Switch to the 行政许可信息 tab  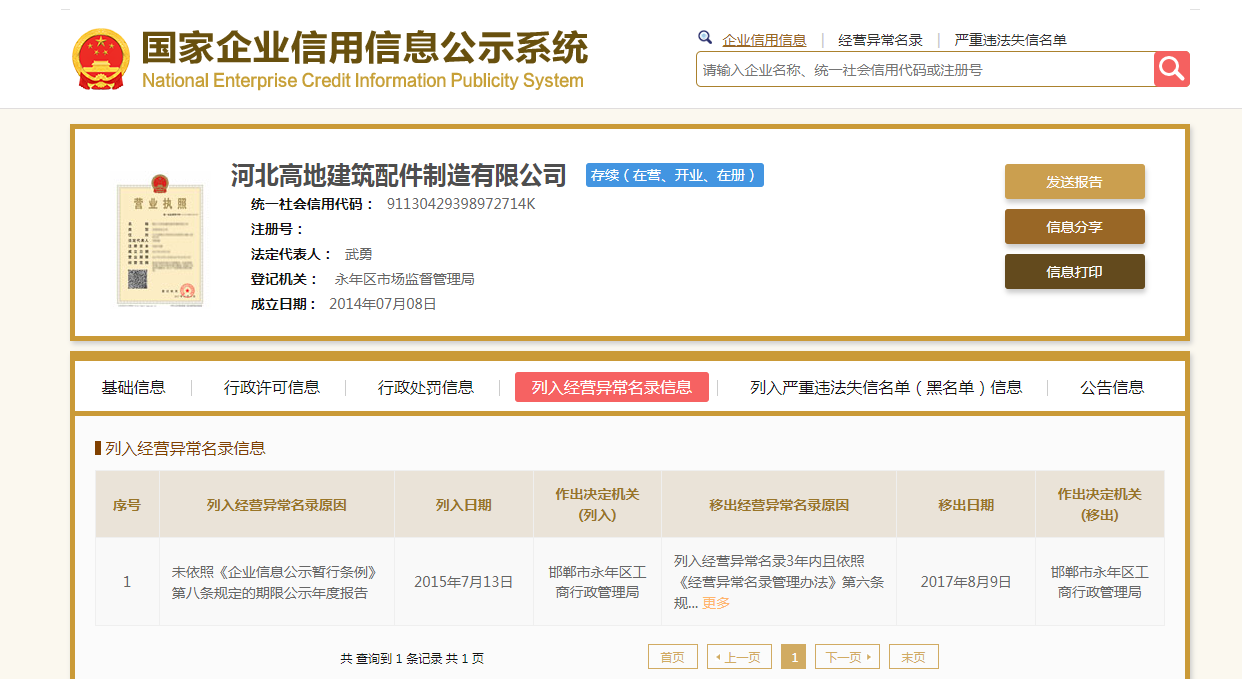coord(272,387)
